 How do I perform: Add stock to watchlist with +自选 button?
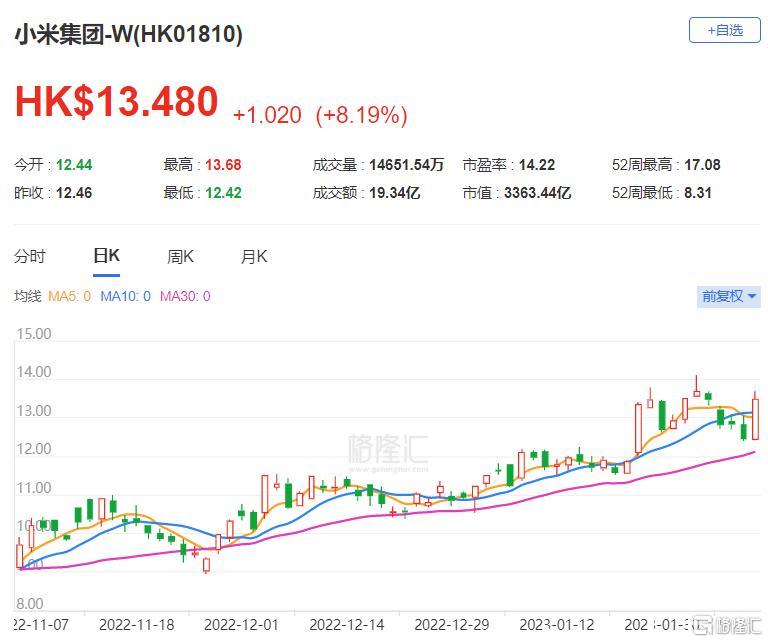click(724, 30)
